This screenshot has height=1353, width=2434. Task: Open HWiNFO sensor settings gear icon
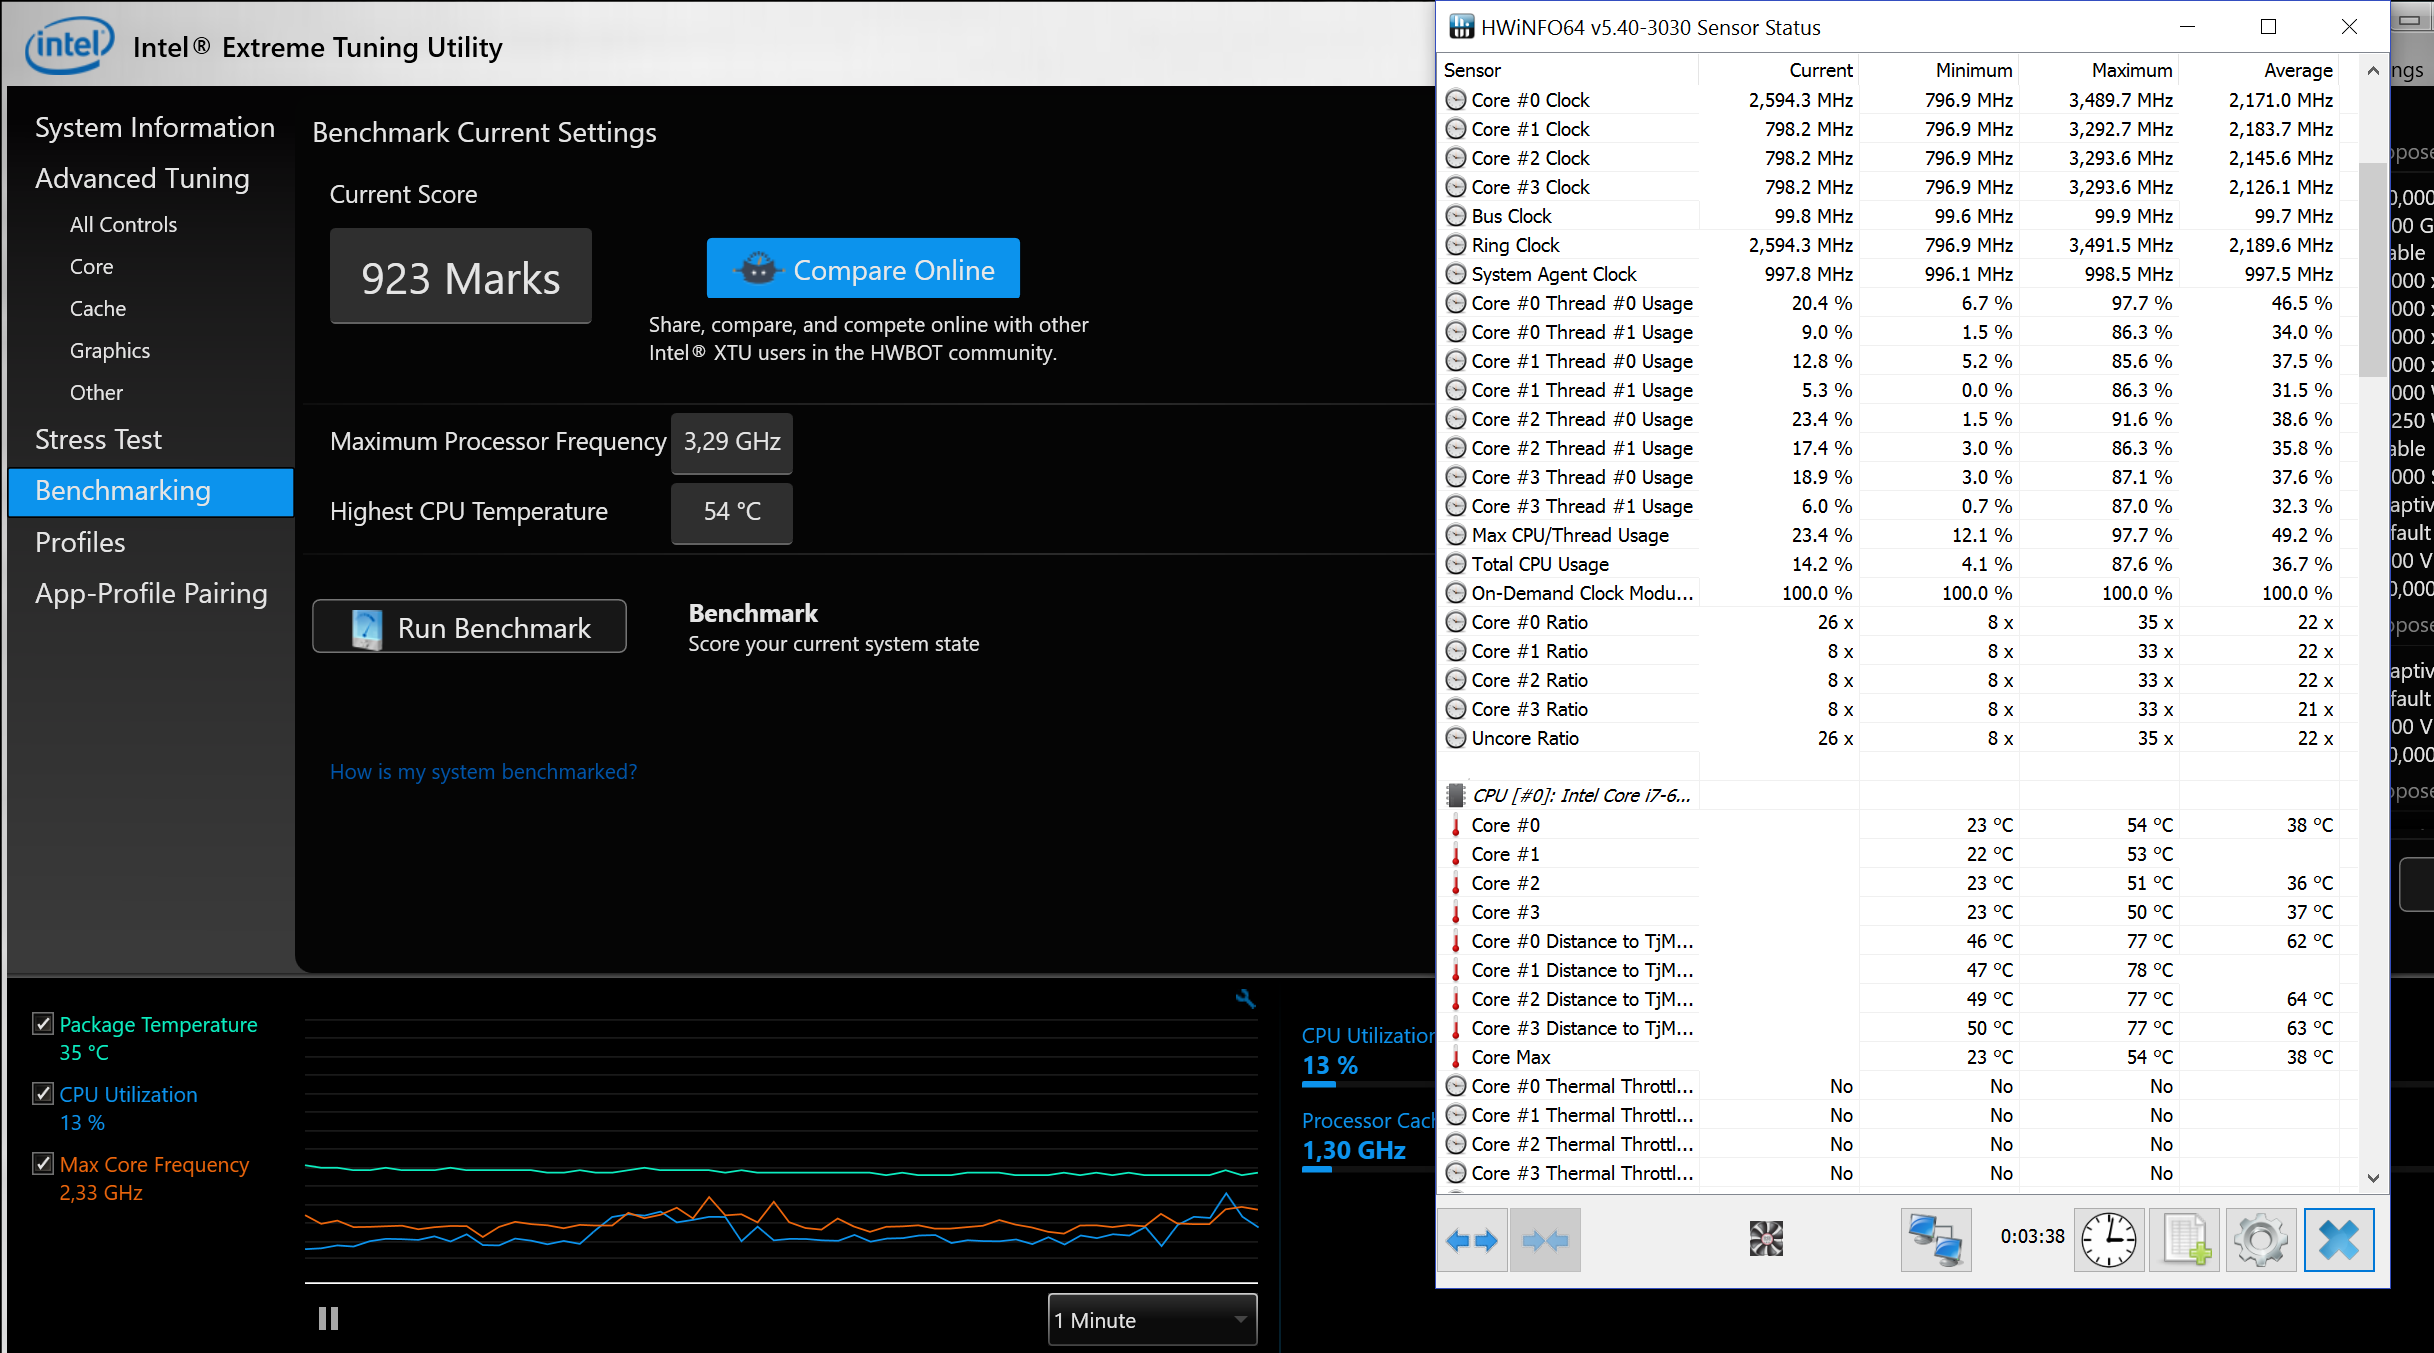click(x=2260, y=1240)
